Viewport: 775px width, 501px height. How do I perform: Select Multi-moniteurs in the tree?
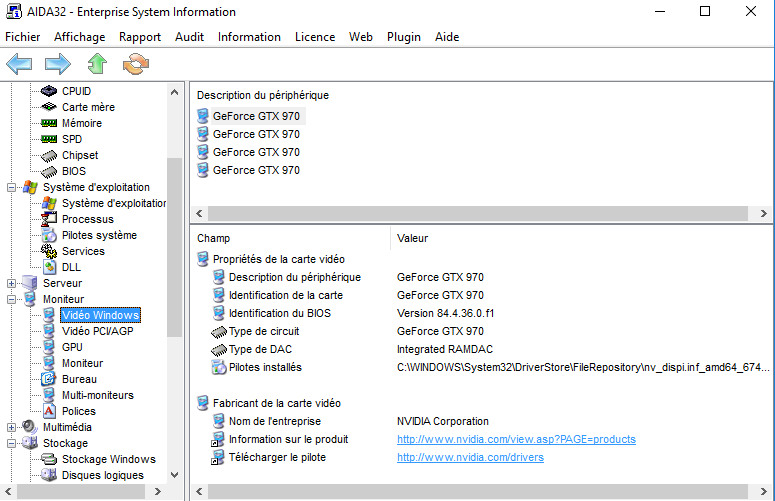(x=97, y=395)
